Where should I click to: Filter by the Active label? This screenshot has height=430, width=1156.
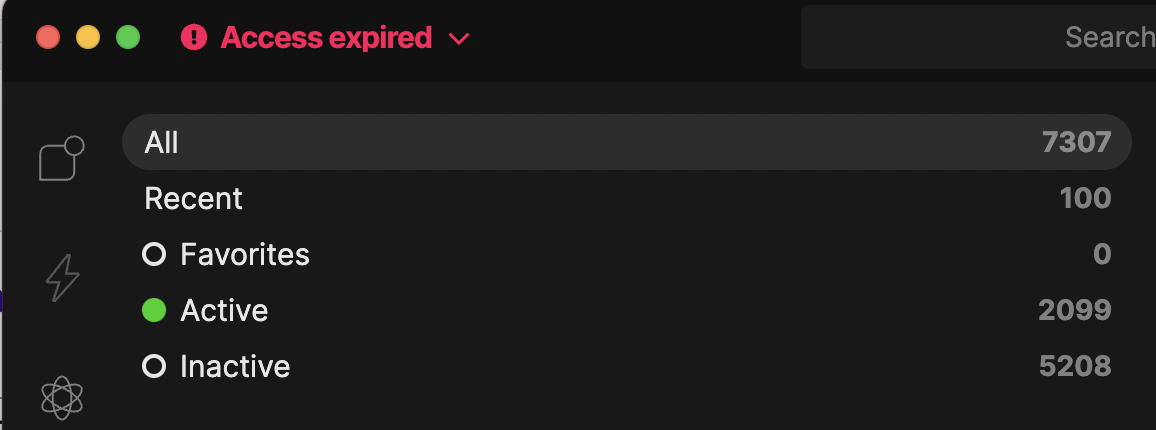(x=224, y=311)
